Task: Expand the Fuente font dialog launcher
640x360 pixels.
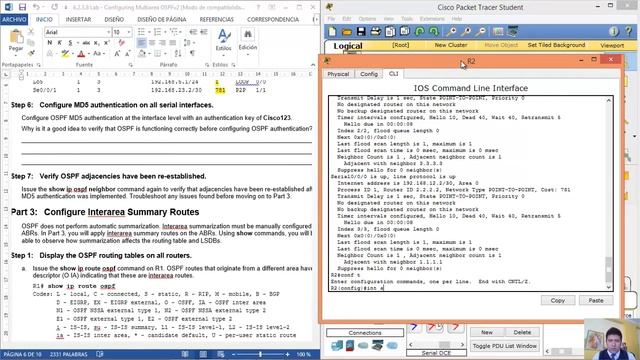Action: click(131, 65)
